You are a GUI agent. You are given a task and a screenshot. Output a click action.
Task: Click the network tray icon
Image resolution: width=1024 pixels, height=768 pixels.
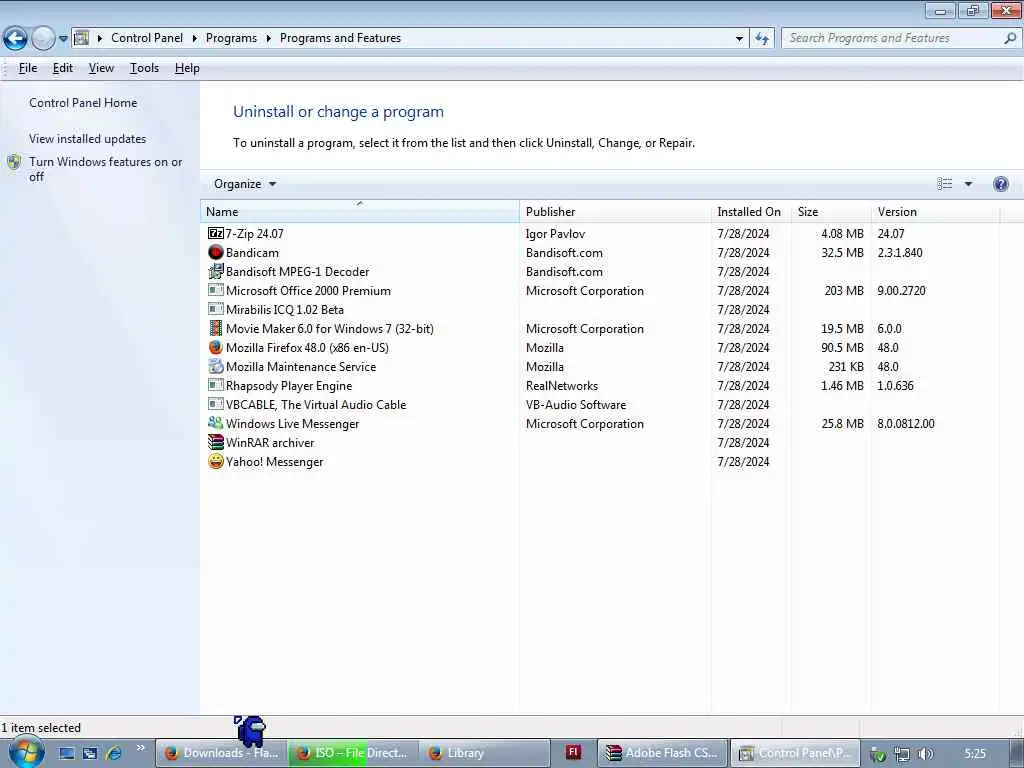(x=902, y=754)
